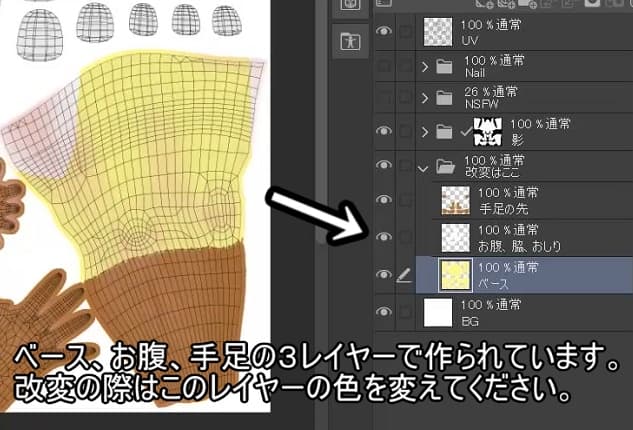Expand the Nail folder chevron
Image resolution: width=633 pixels, height=430 pixels.
click(424, 66)
